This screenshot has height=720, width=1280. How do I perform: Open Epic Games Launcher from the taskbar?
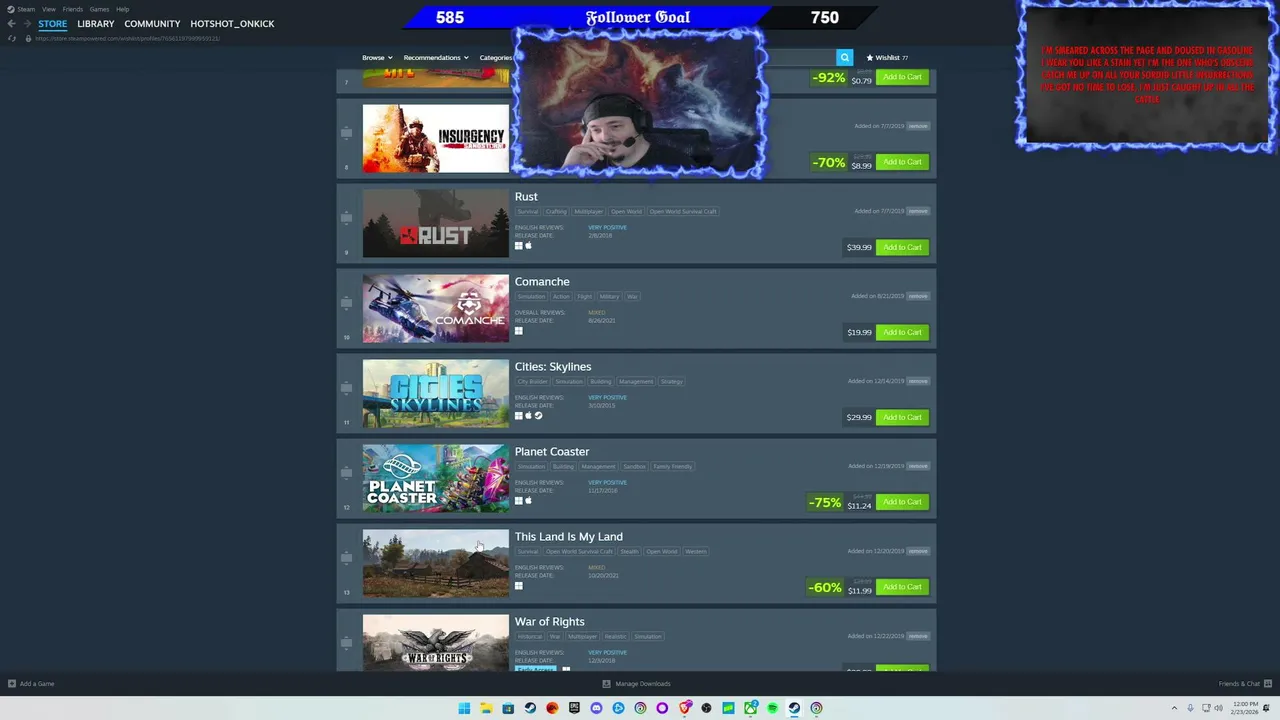coord(574,708)
